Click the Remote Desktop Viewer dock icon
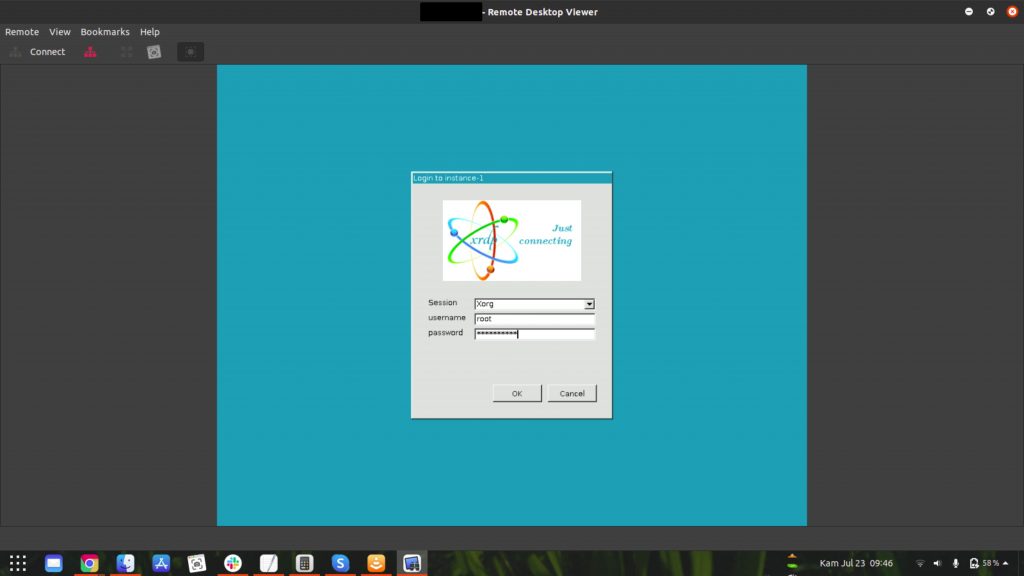Screen dimensions: 1024x576 [412, 563]
